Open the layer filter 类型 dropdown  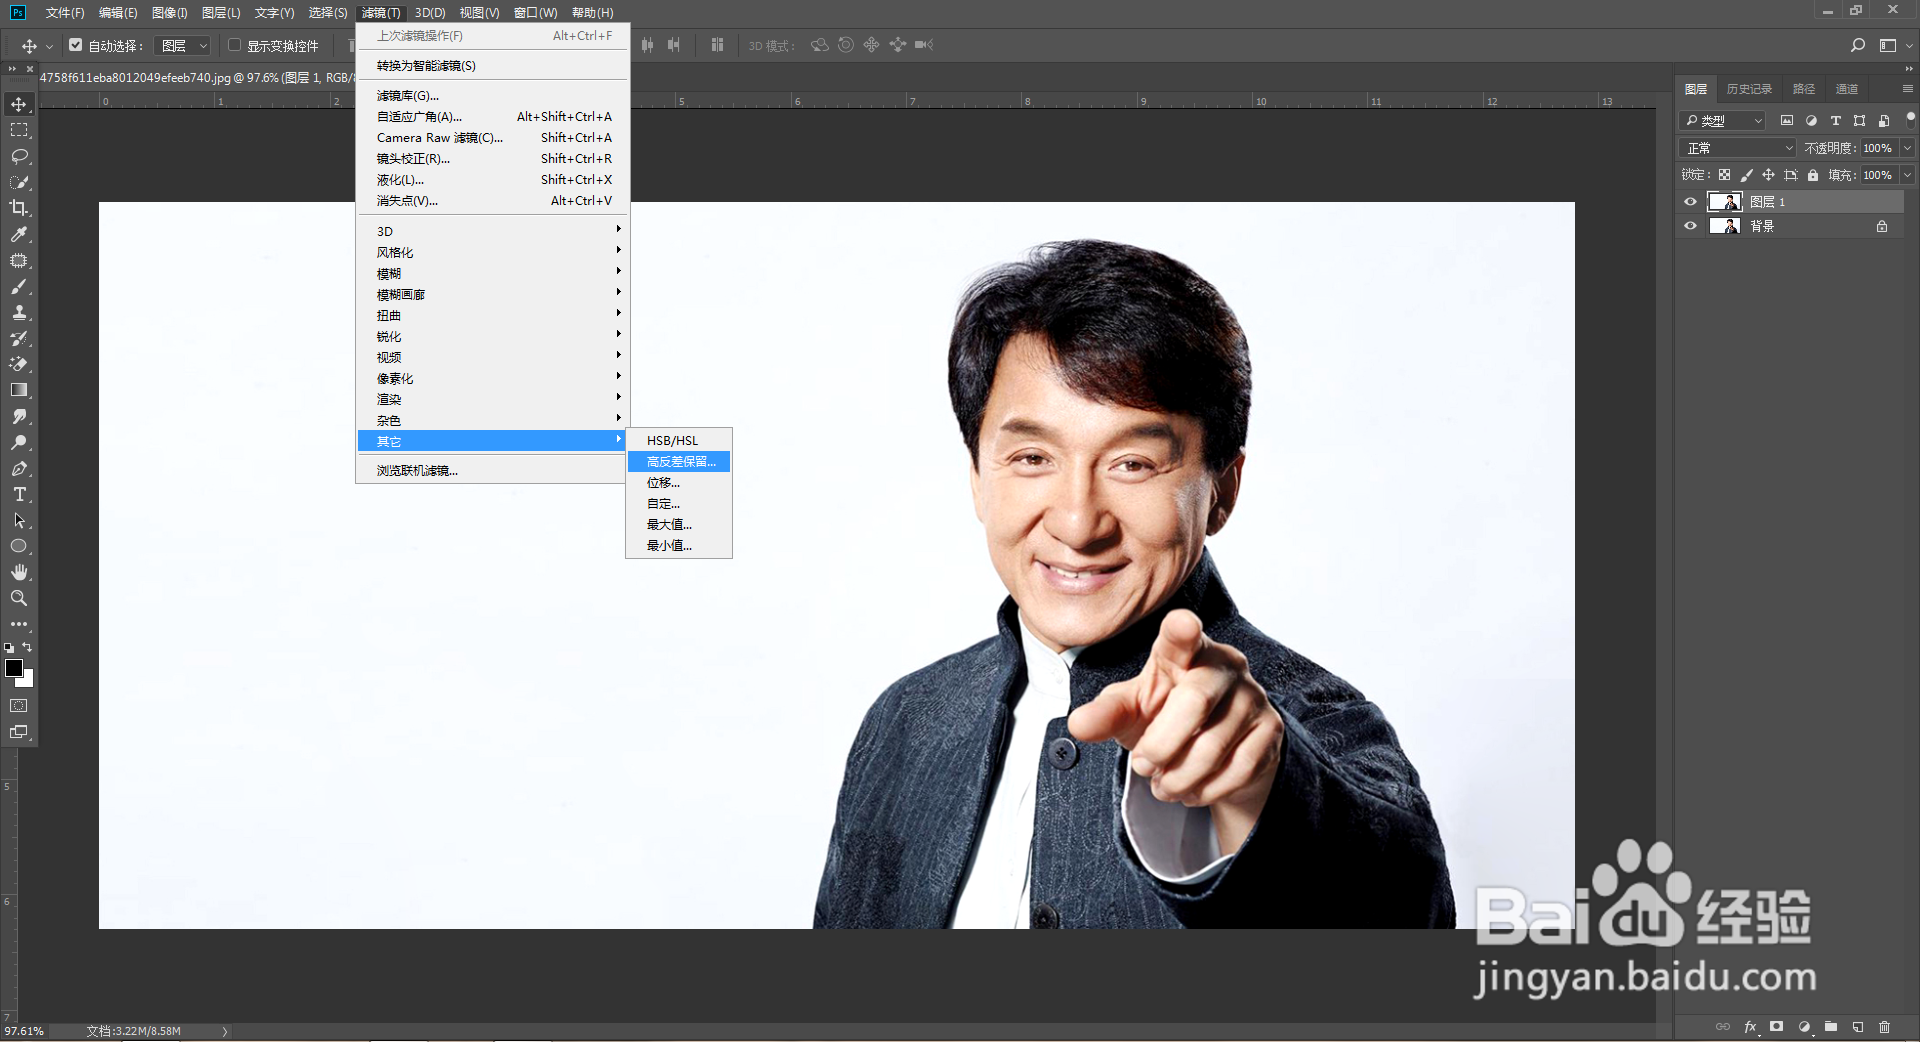[1723, 121]
